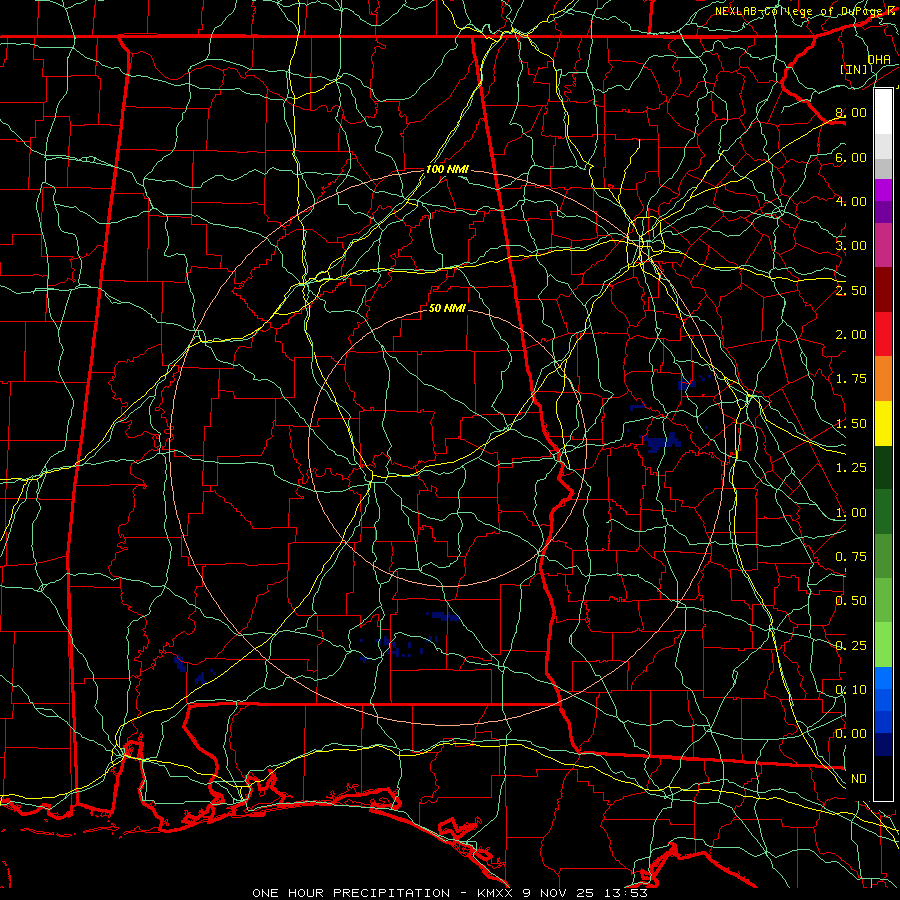Image resolution: width=900 pixels, height=900 pixels.
Task: Click the ND legend label
Action: point(859,779)
